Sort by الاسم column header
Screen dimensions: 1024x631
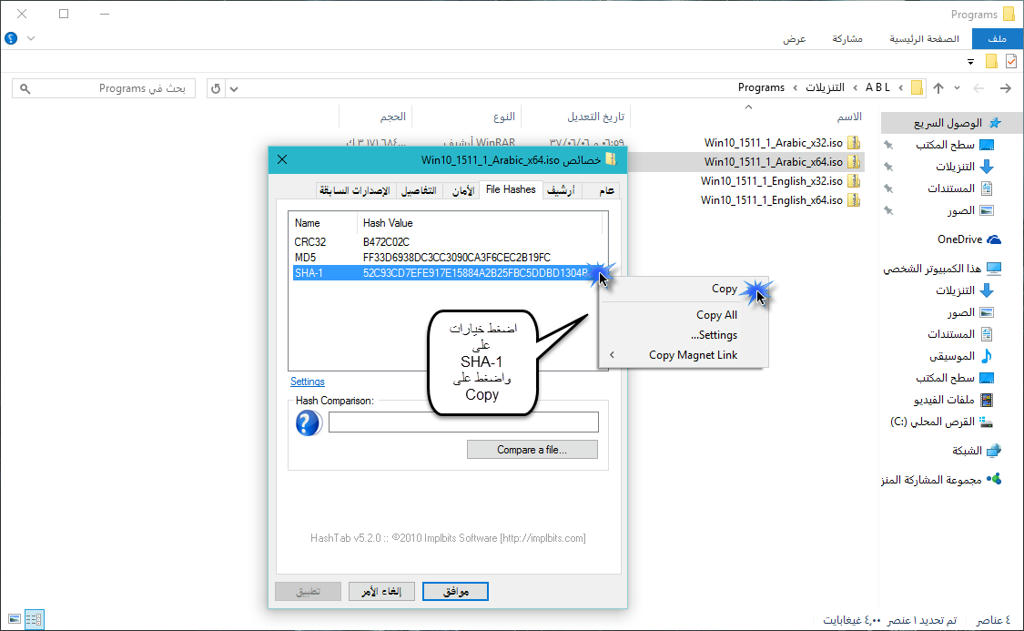click(x=849, y=116)
